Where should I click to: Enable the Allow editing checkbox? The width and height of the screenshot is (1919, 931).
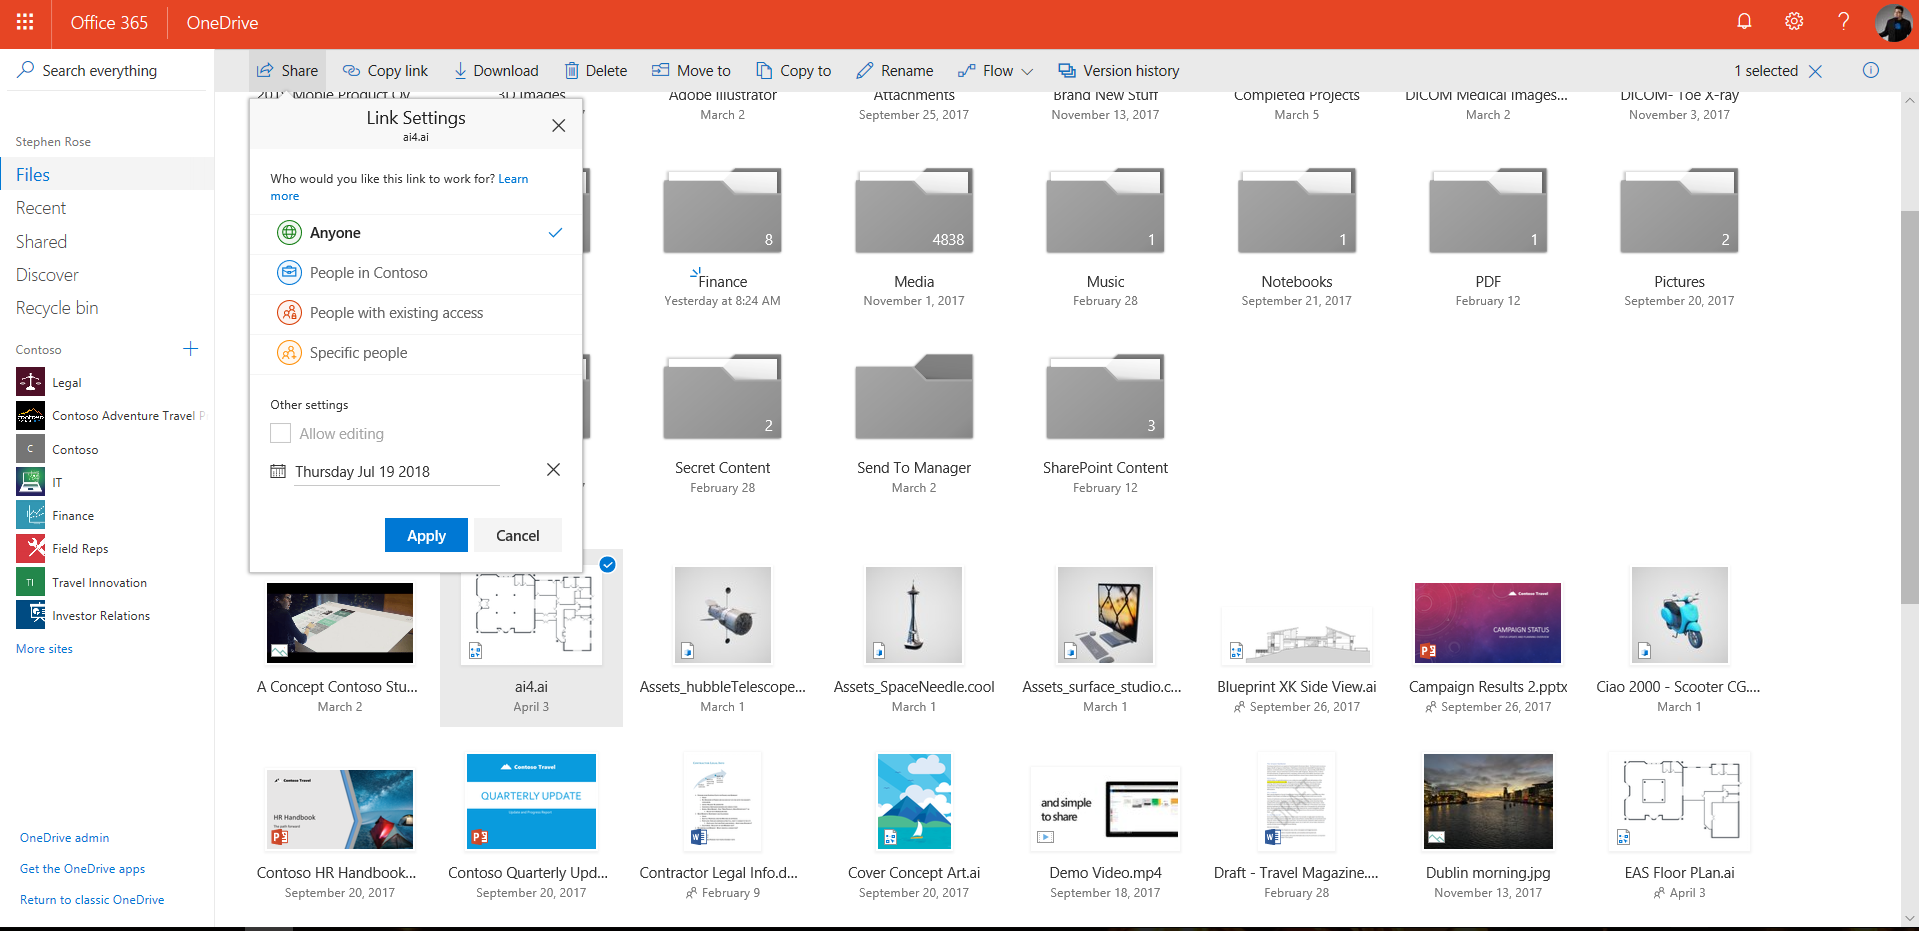(x=280, y=433)
